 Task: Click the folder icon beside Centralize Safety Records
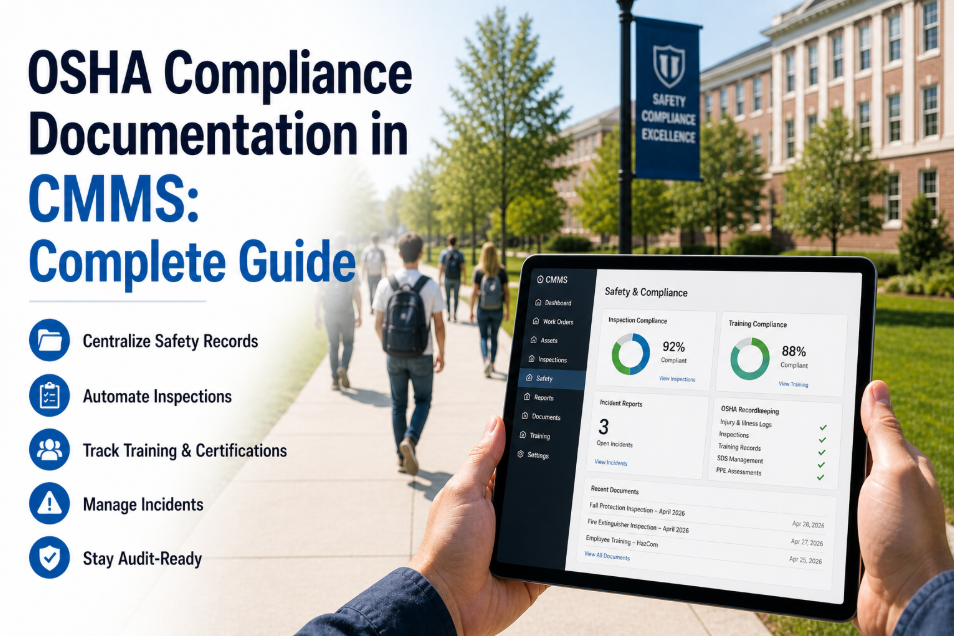[x=49, y=340]
